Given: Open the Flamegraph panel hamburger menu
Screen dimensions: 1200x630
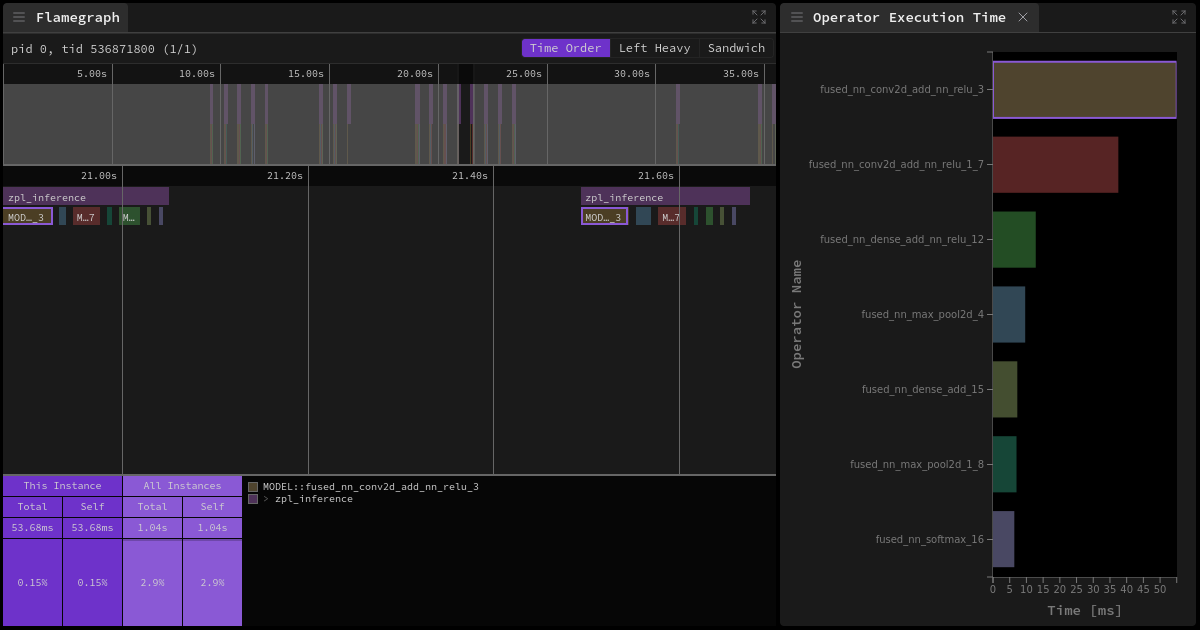Looking at the screenshot, I should coord(18,17).
